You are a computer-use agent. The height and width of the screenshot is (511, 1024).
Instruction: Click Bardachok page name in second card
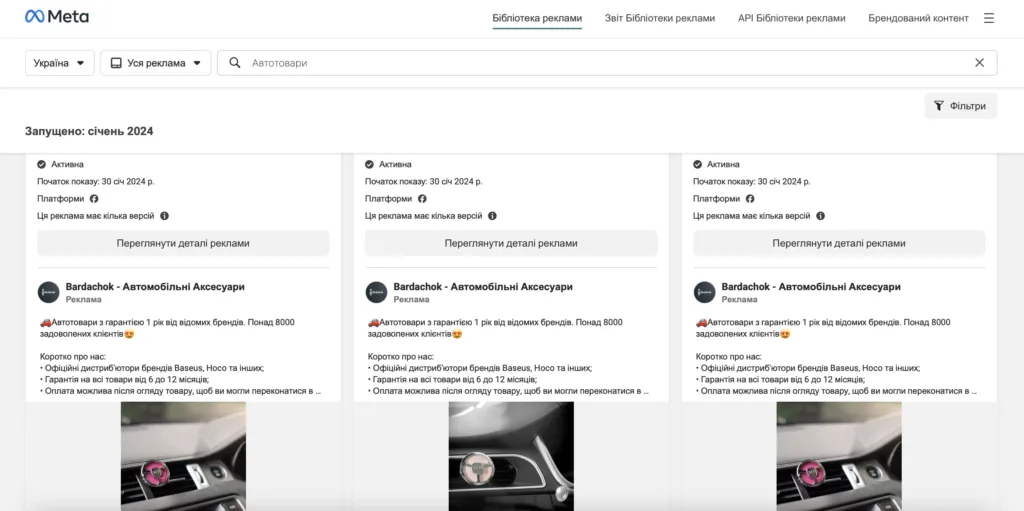pos(482,287)
